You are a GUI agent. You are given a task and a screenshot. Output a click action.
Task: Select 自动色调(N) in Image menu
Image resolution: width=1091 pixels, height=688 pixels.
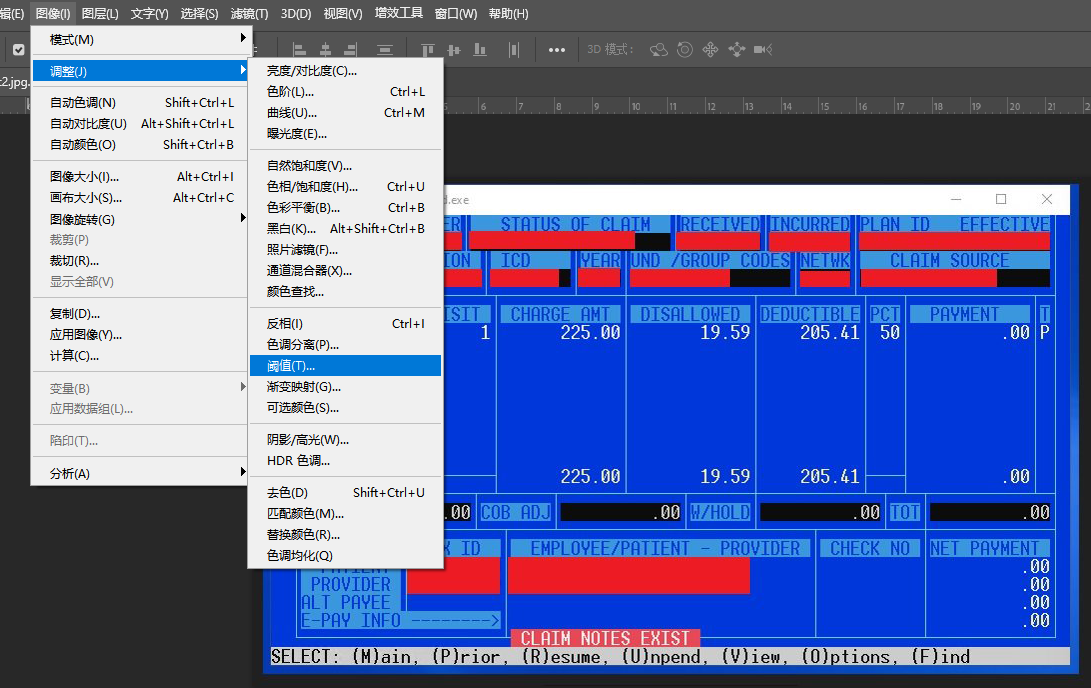(140, 102)
